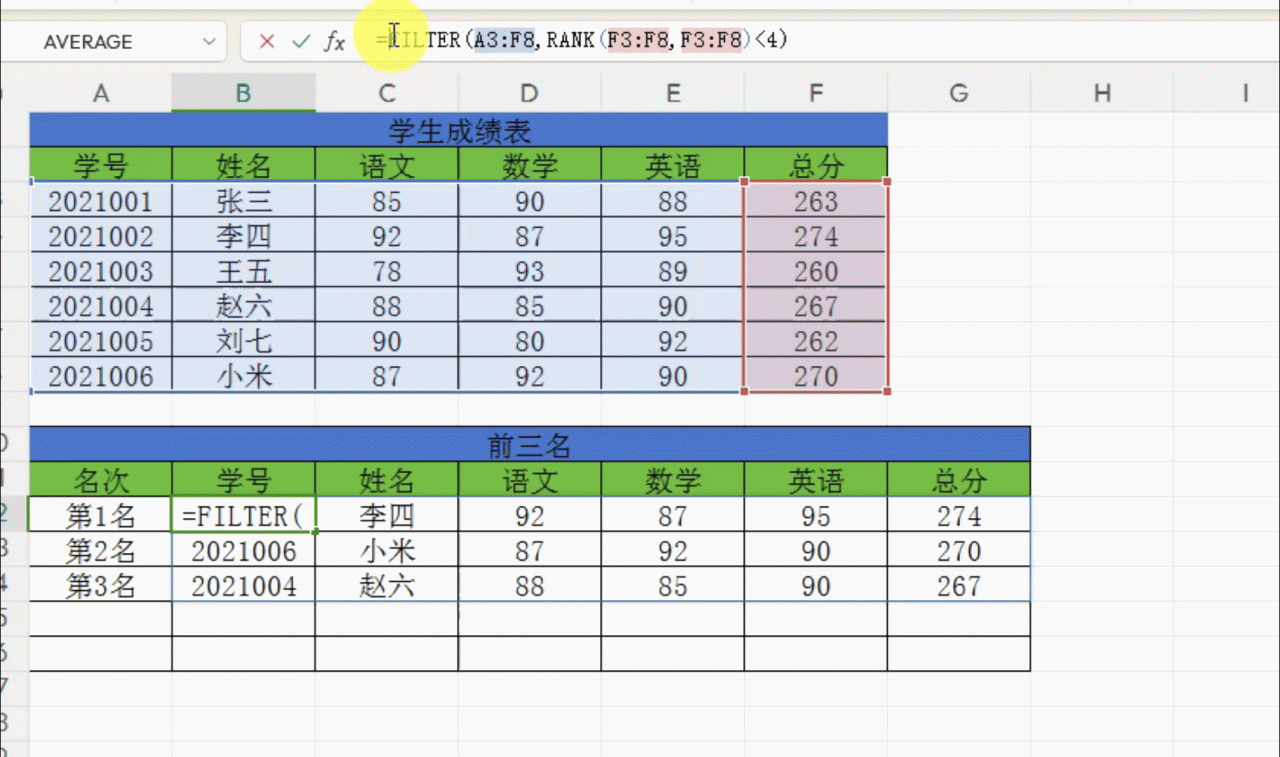Screen dimensions: 1280x757
Task: Select column F header
Action: click(816, 93)
